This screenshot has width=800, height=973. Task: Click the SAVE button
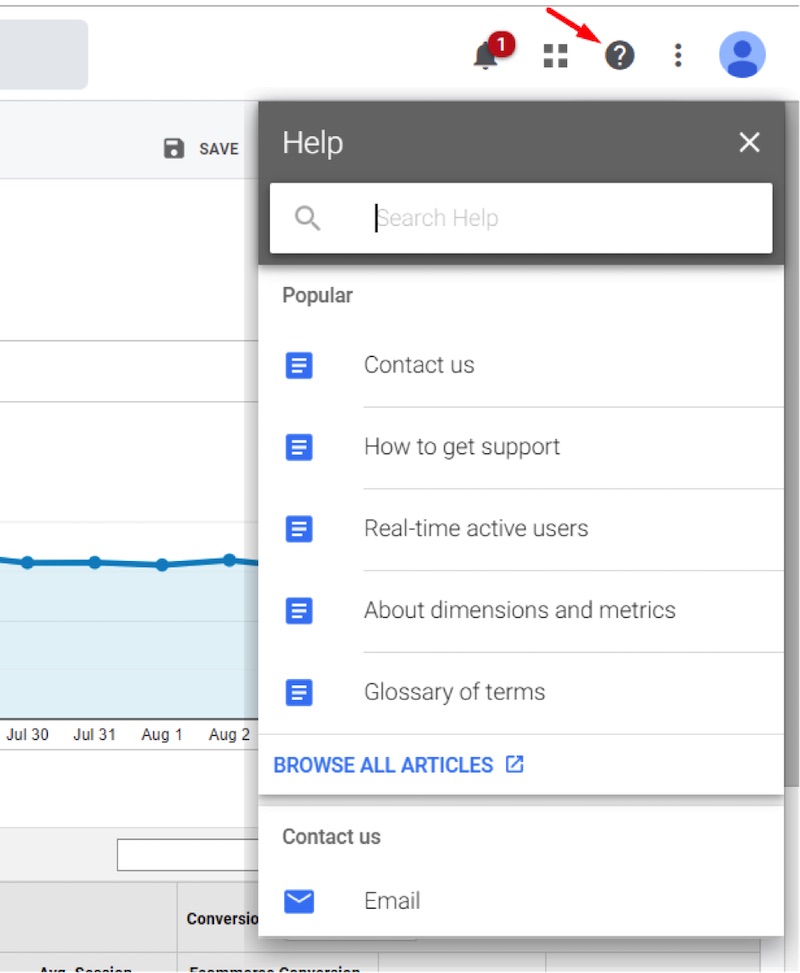tap(201, 147)
